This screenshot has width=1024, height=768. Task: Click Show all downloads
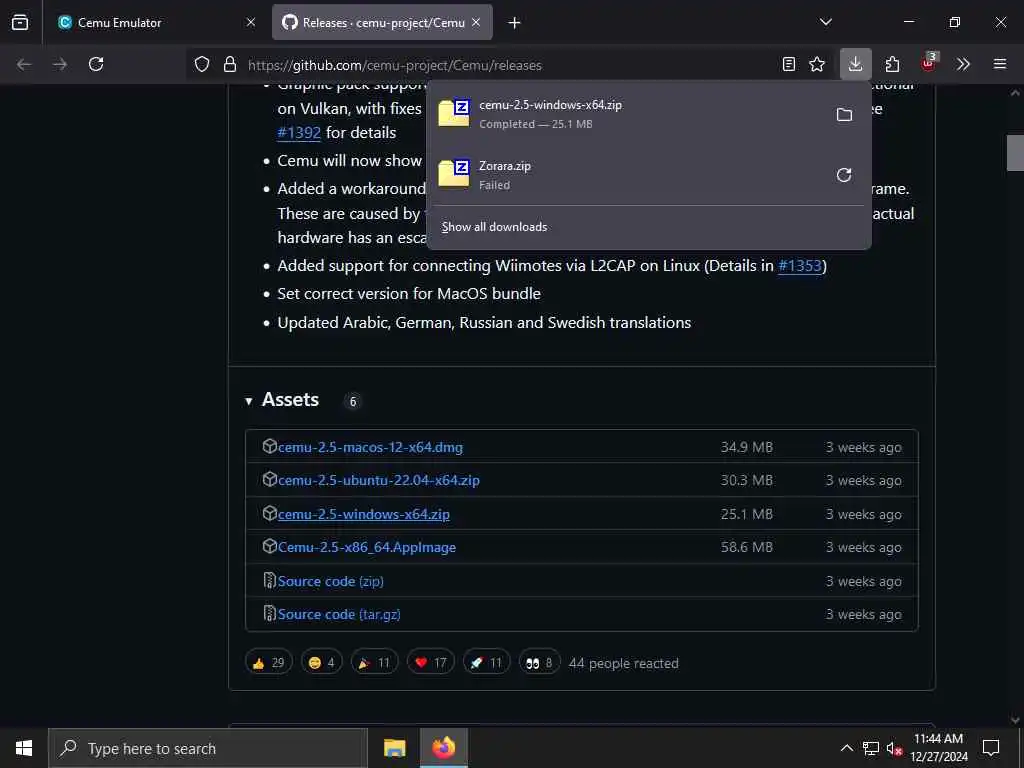494,227
